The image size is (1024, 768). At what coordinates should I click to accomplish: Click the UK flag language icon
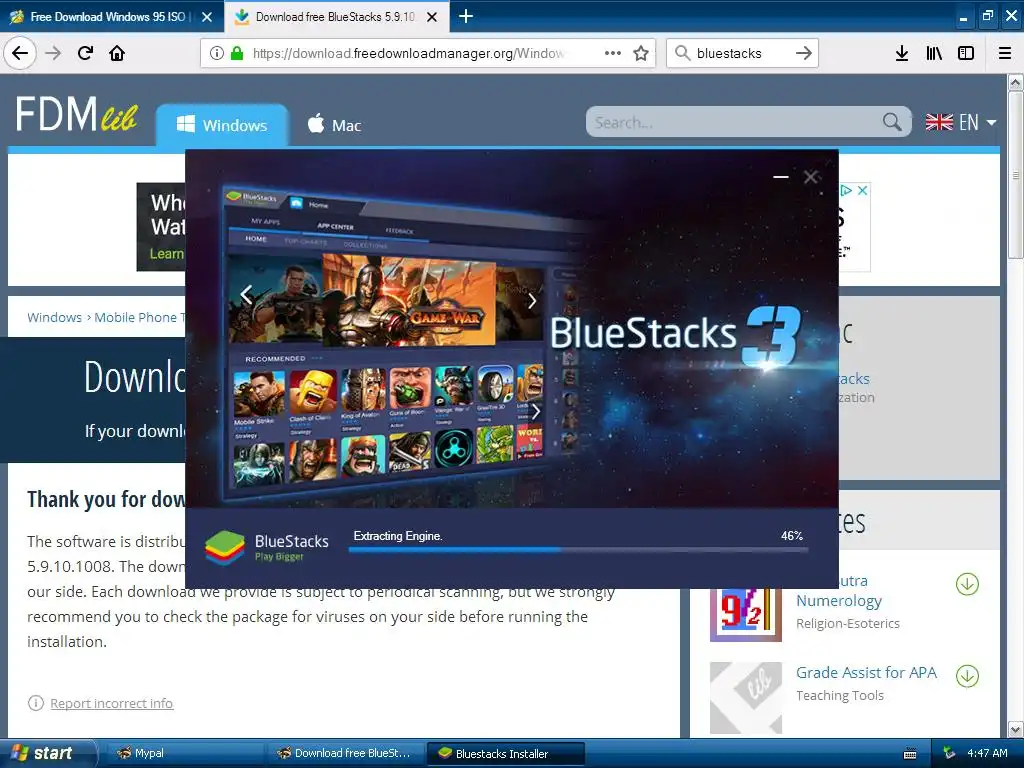[939, 122]
